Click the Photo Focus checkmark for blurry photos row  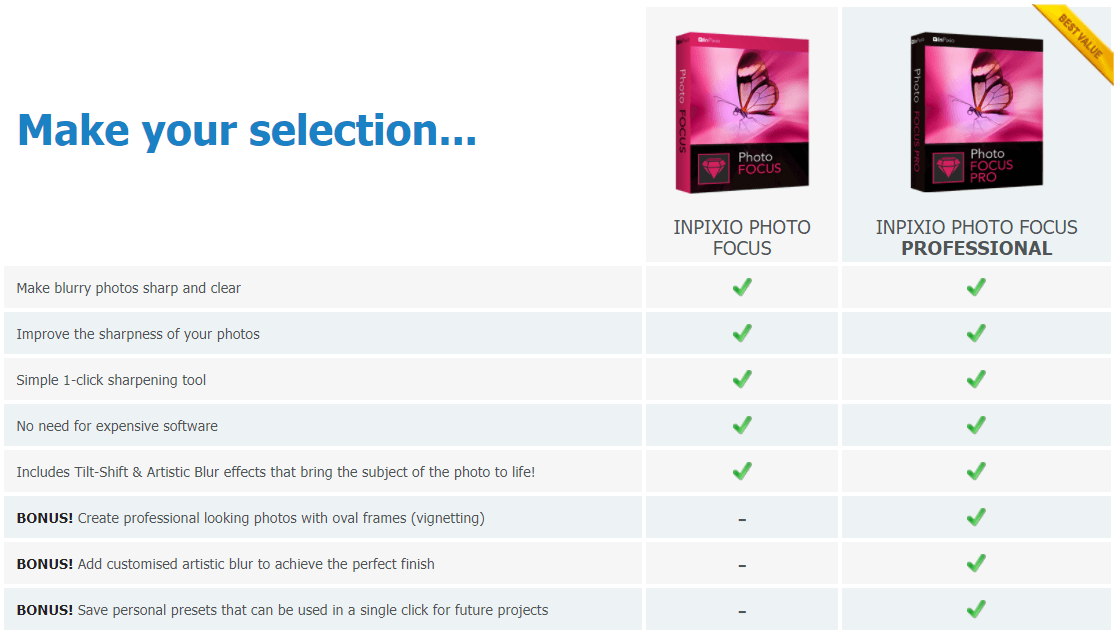pos(742,287)
